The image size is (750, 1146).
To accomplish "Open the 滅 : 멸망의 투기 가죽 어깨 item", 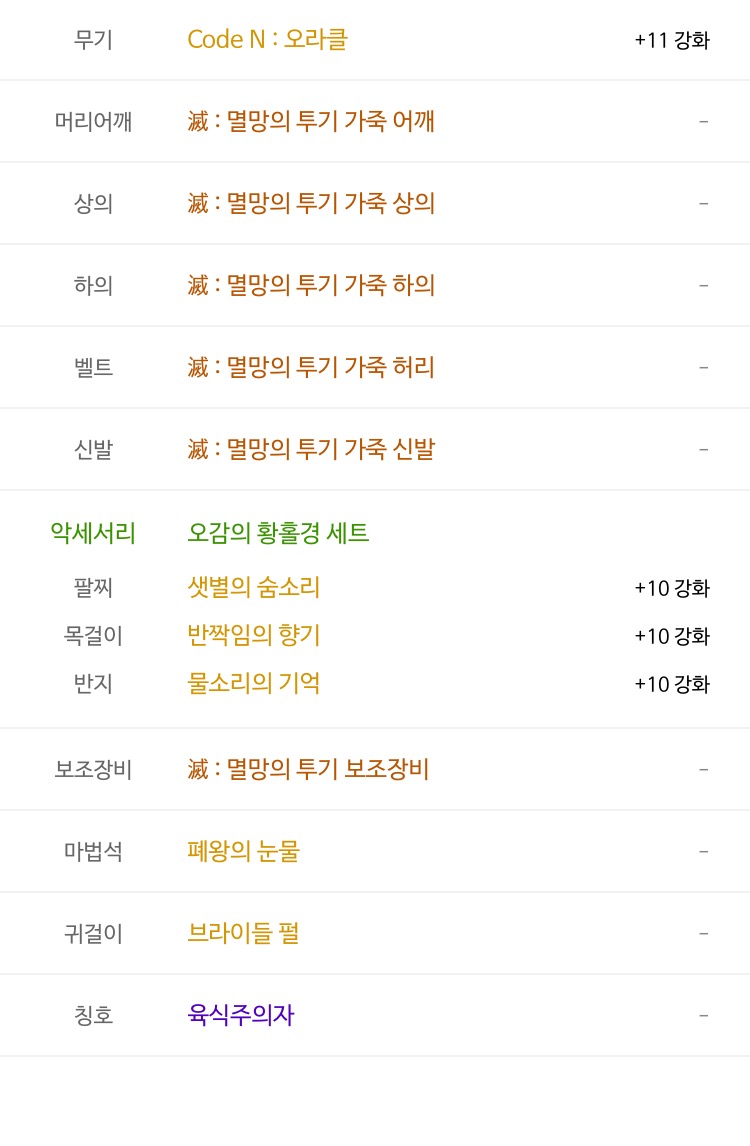I will [x=310, y=122].
